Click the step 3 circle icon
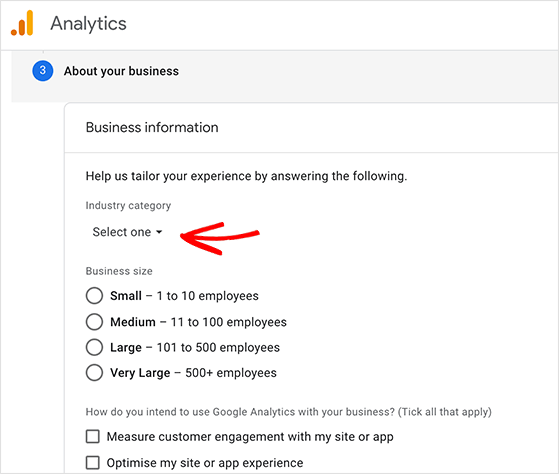This screenshot has width=559, height=474. 43,71
